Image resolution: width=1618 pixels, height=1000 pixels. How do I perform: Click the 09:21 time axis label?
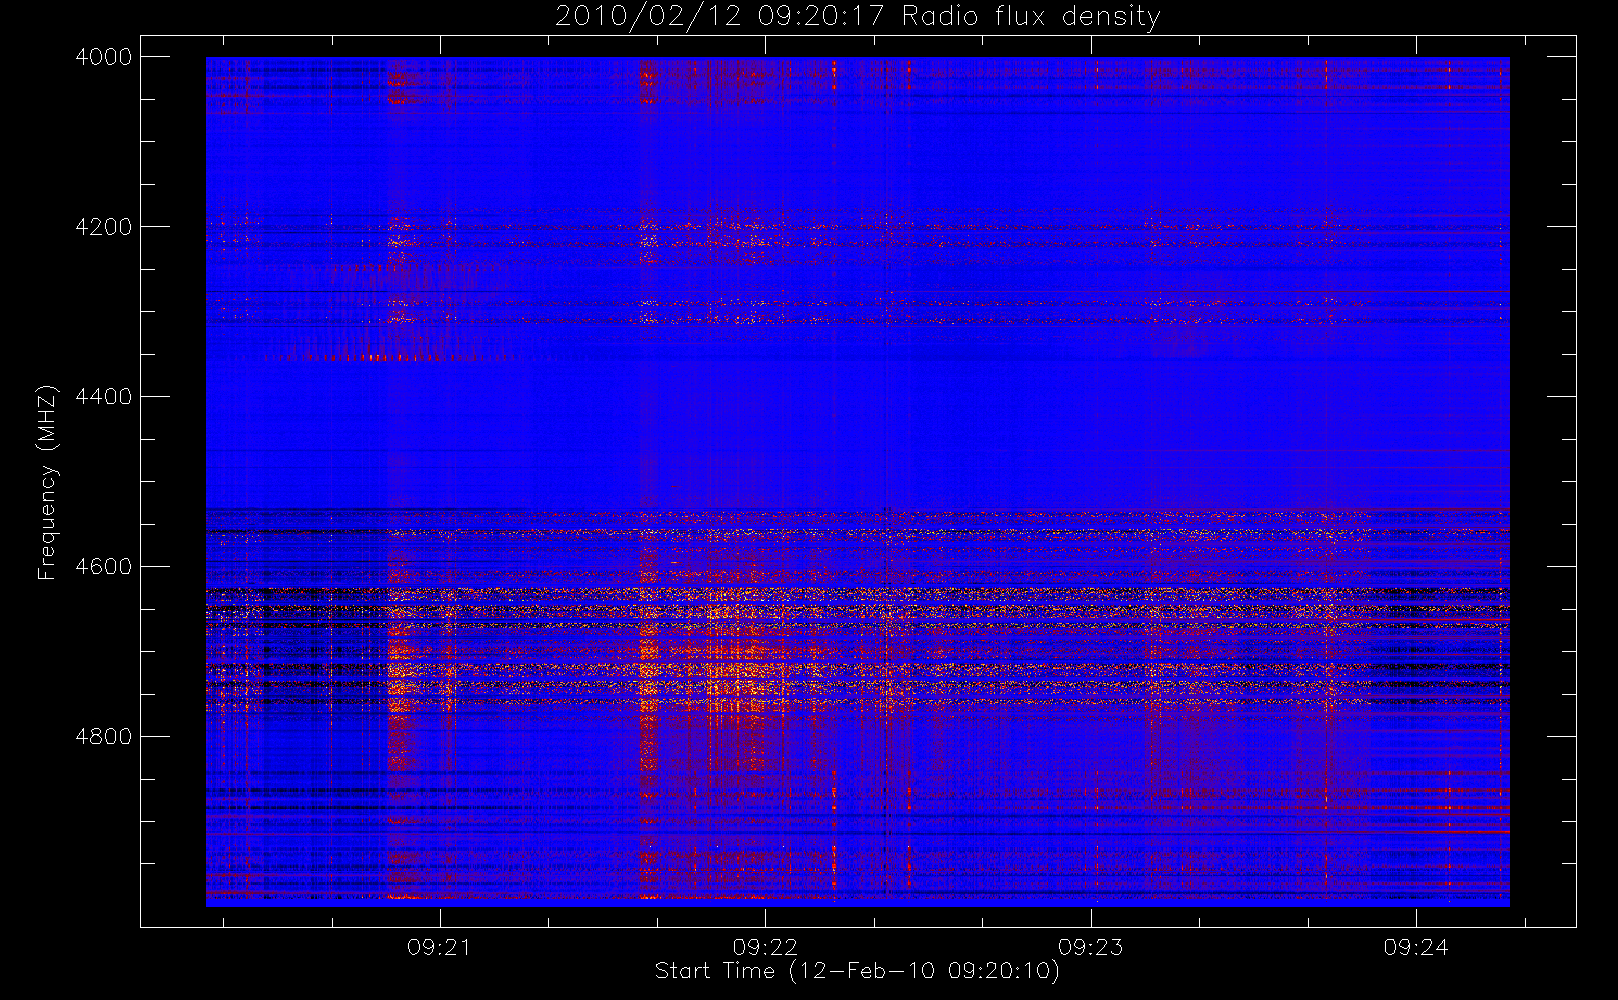point(439,947)
